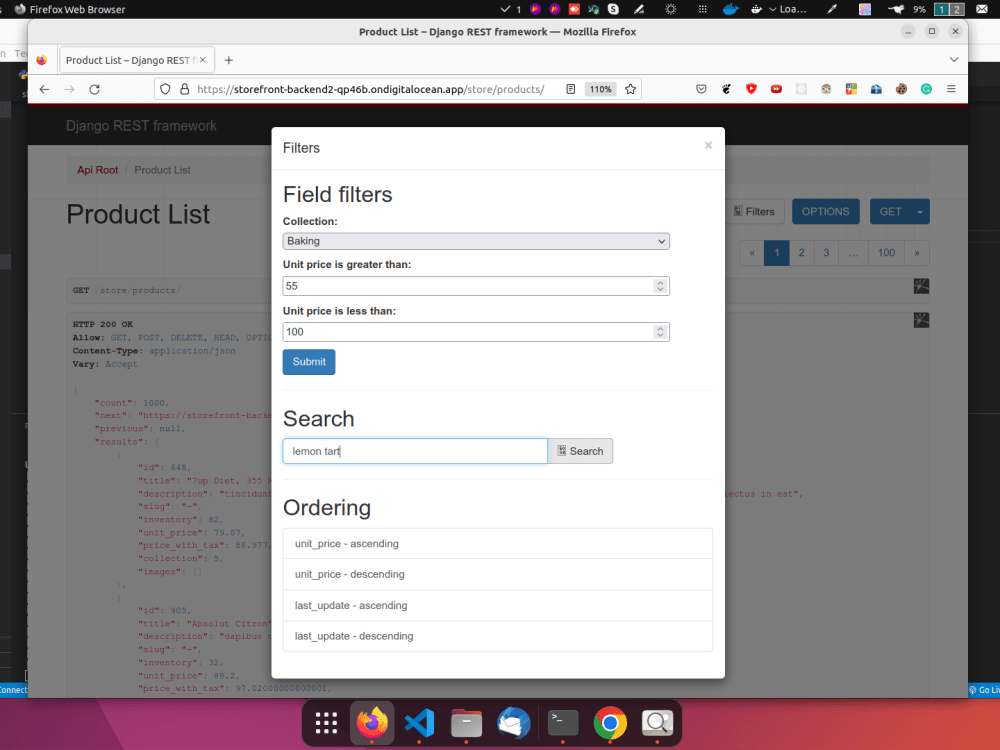Open the Firefox hamburger application menu

951,89
